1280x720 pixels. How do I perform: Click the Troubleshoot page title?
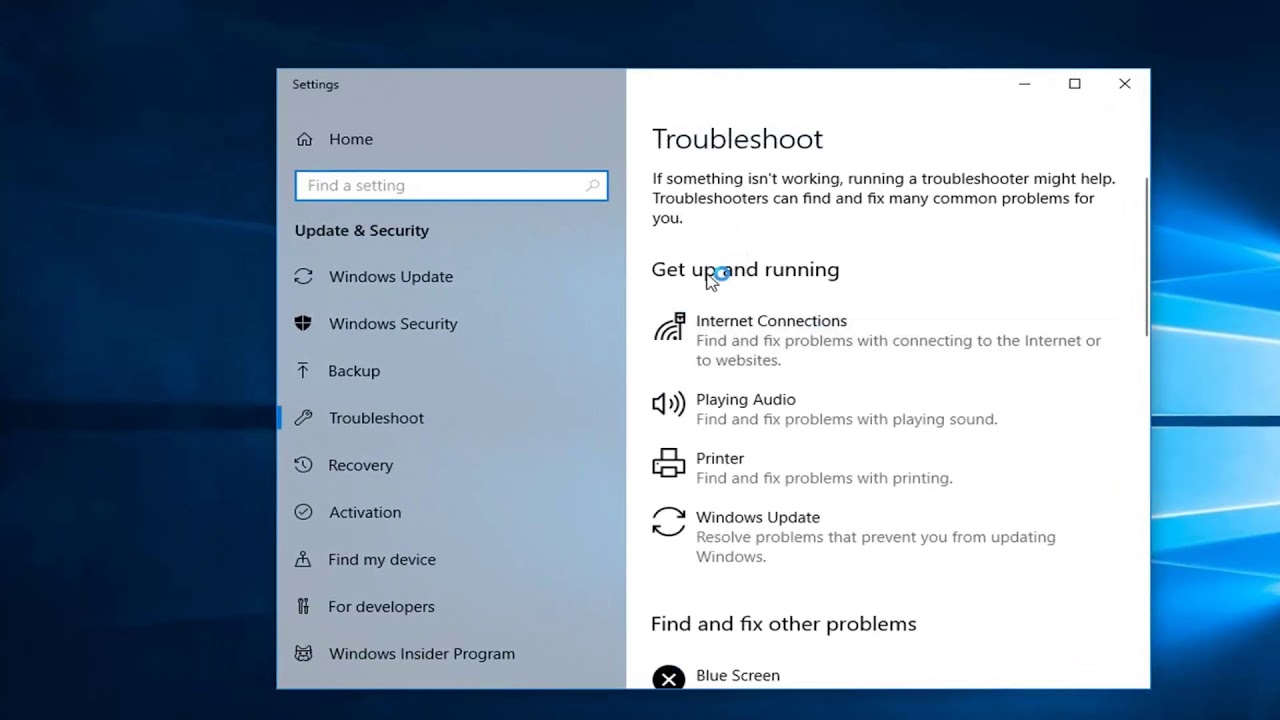coord(737,138)
